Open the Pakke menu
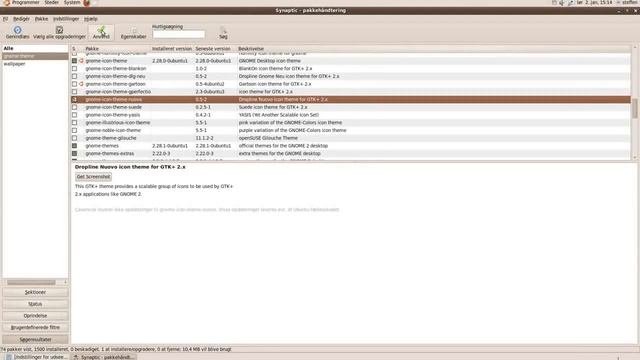This screenshot has width=640, height=360. [x=41, y=19]
